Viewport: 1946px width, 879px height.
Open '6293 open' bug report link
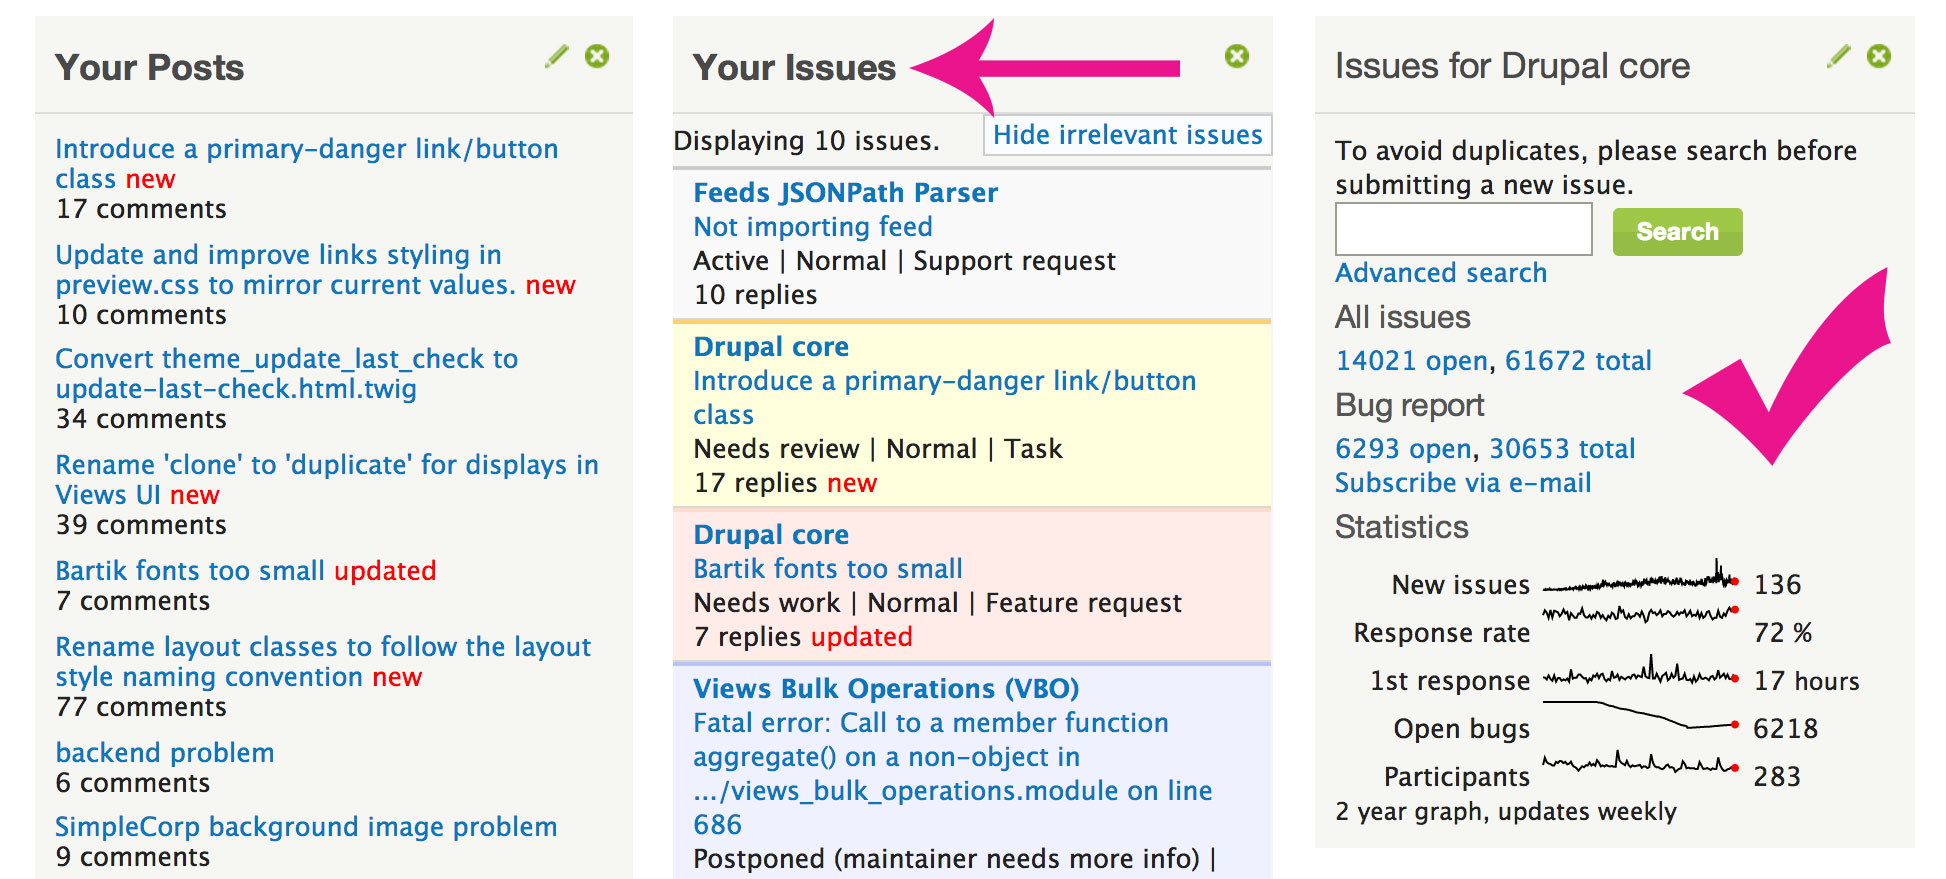tap(1404, 449)
